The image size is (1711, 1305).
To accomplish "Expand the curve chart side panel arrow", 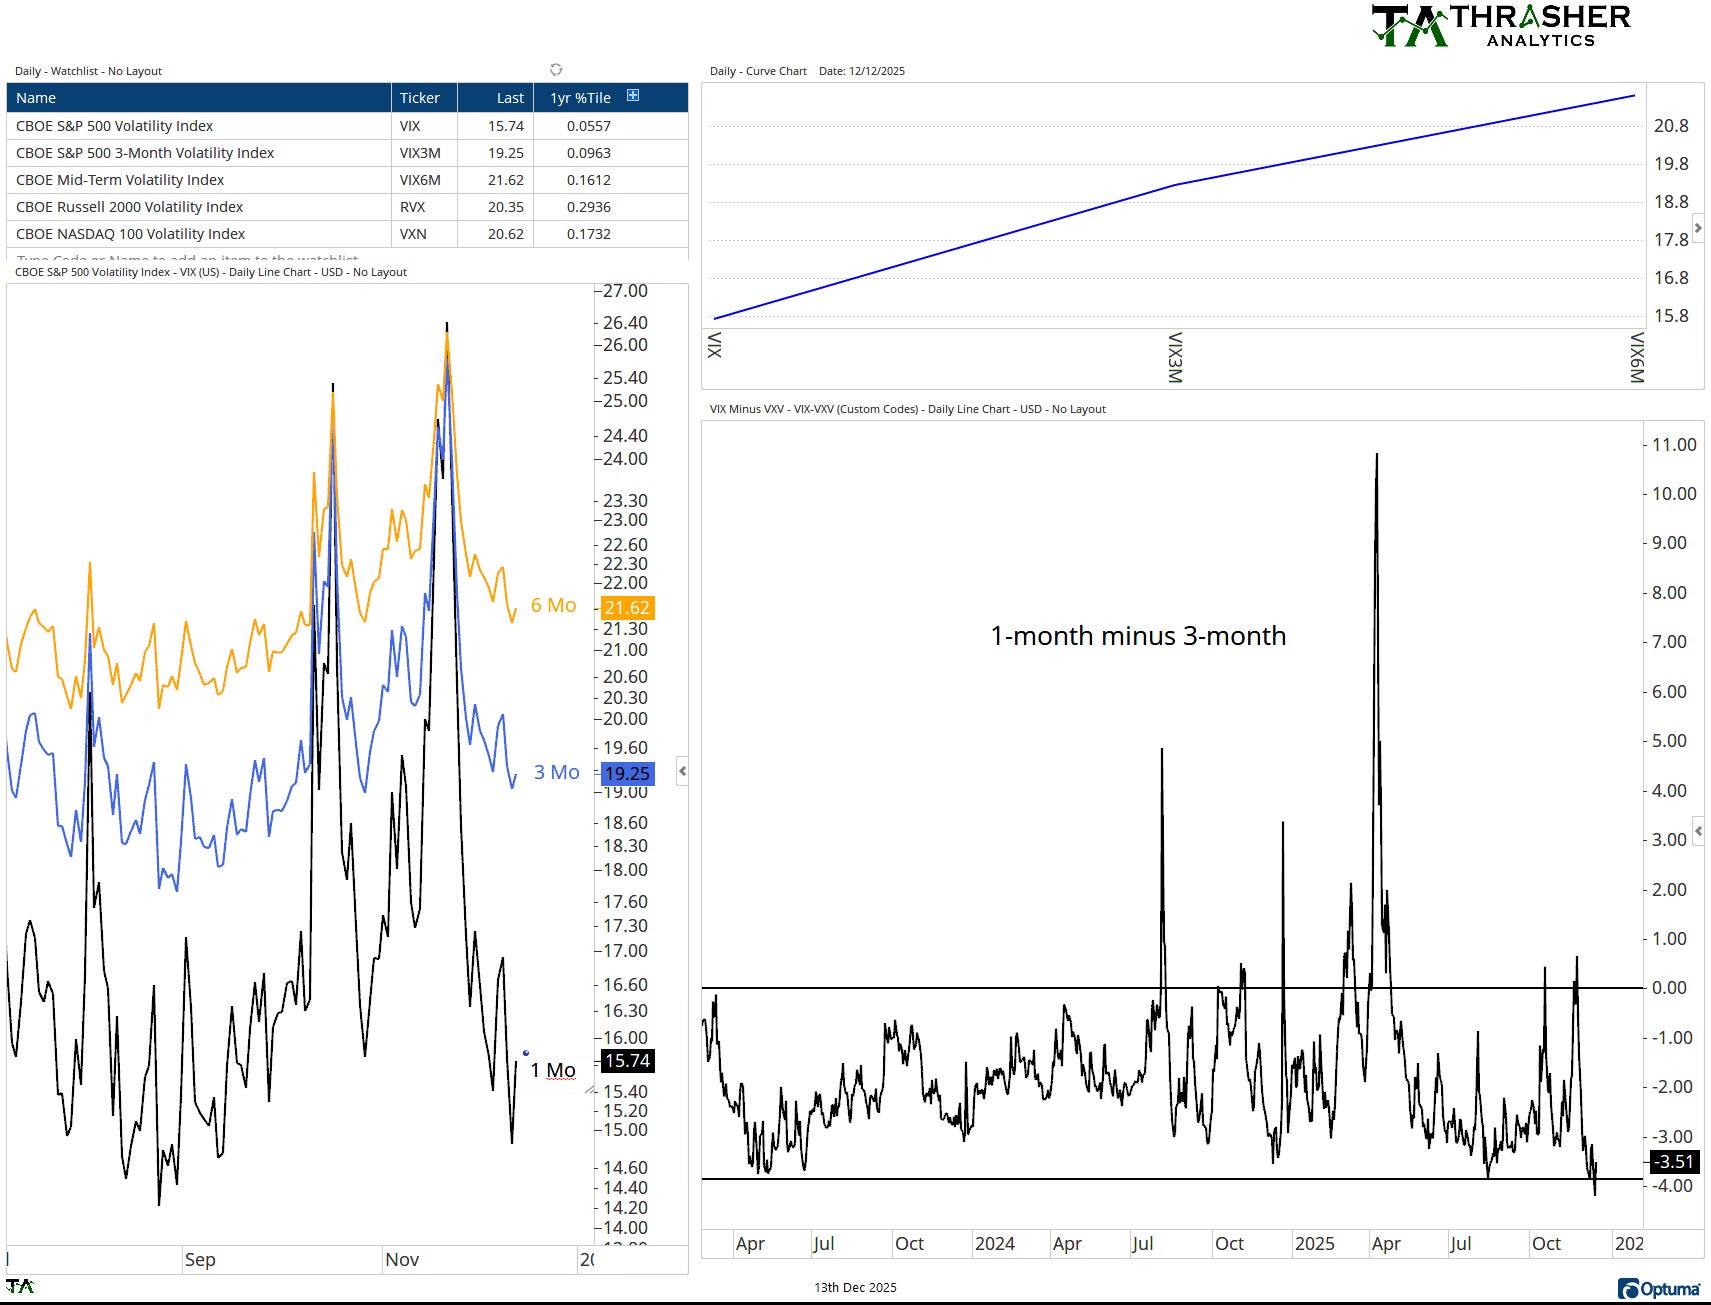I will (x=1698, y=229).
